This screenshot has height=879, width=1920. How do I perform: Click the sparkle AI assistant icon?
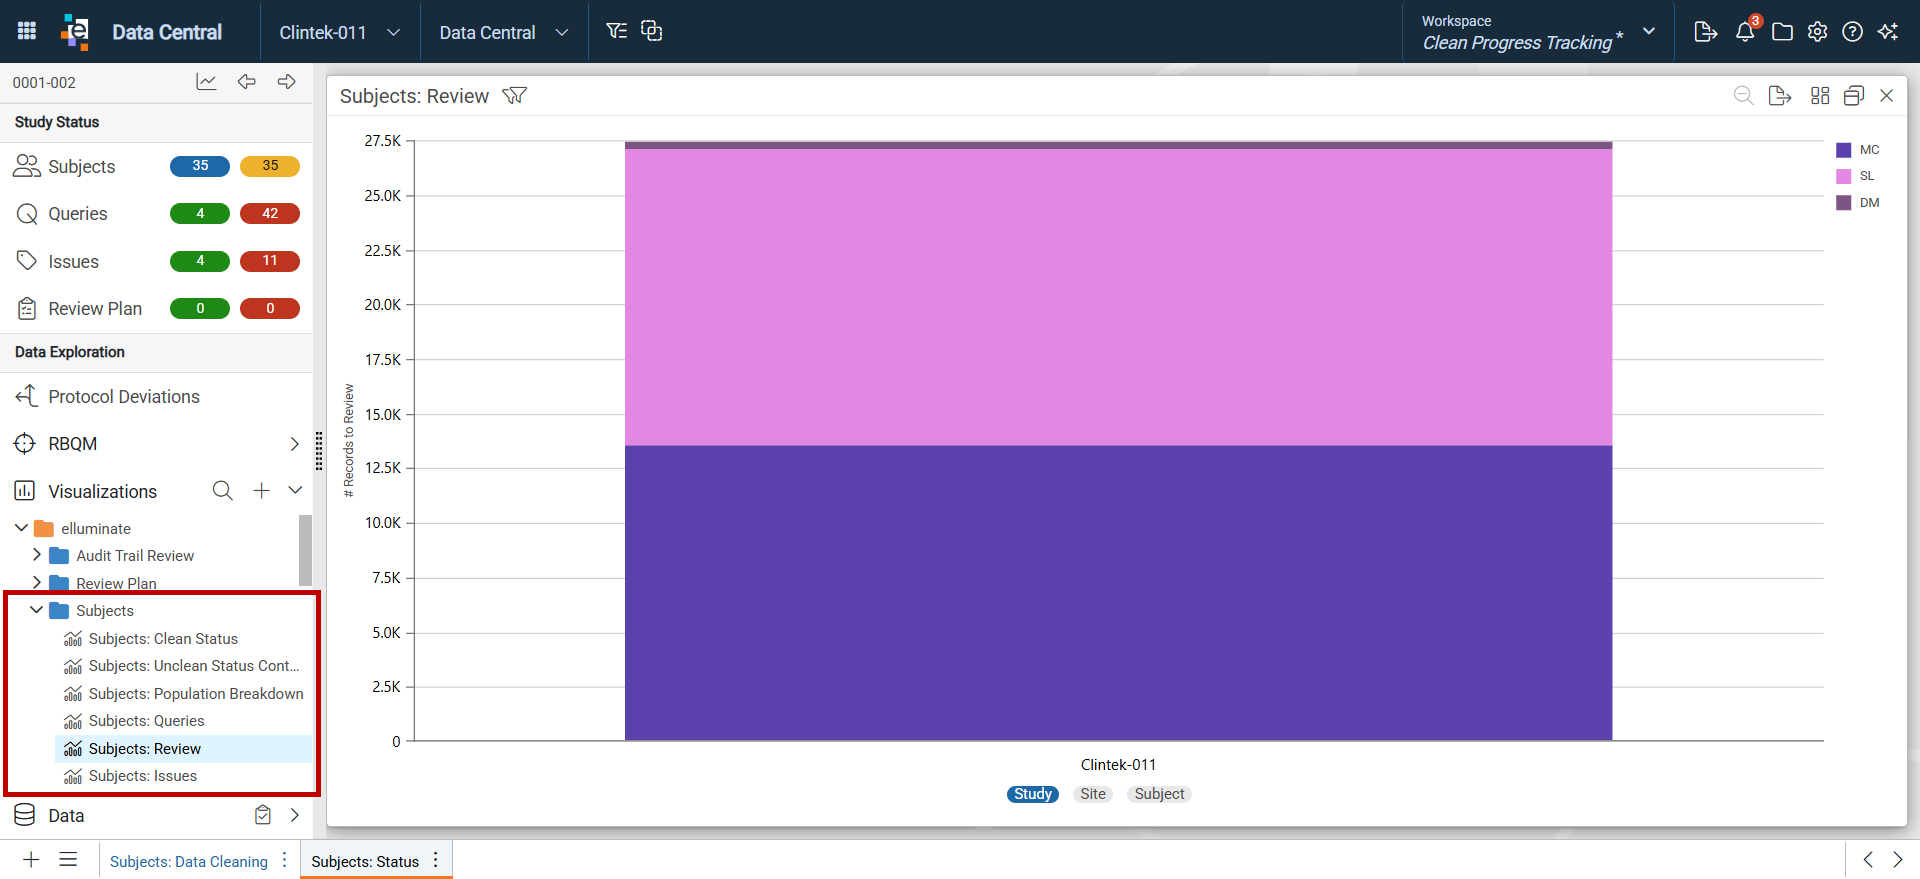pyautogui.click(x=1888, y=32)
